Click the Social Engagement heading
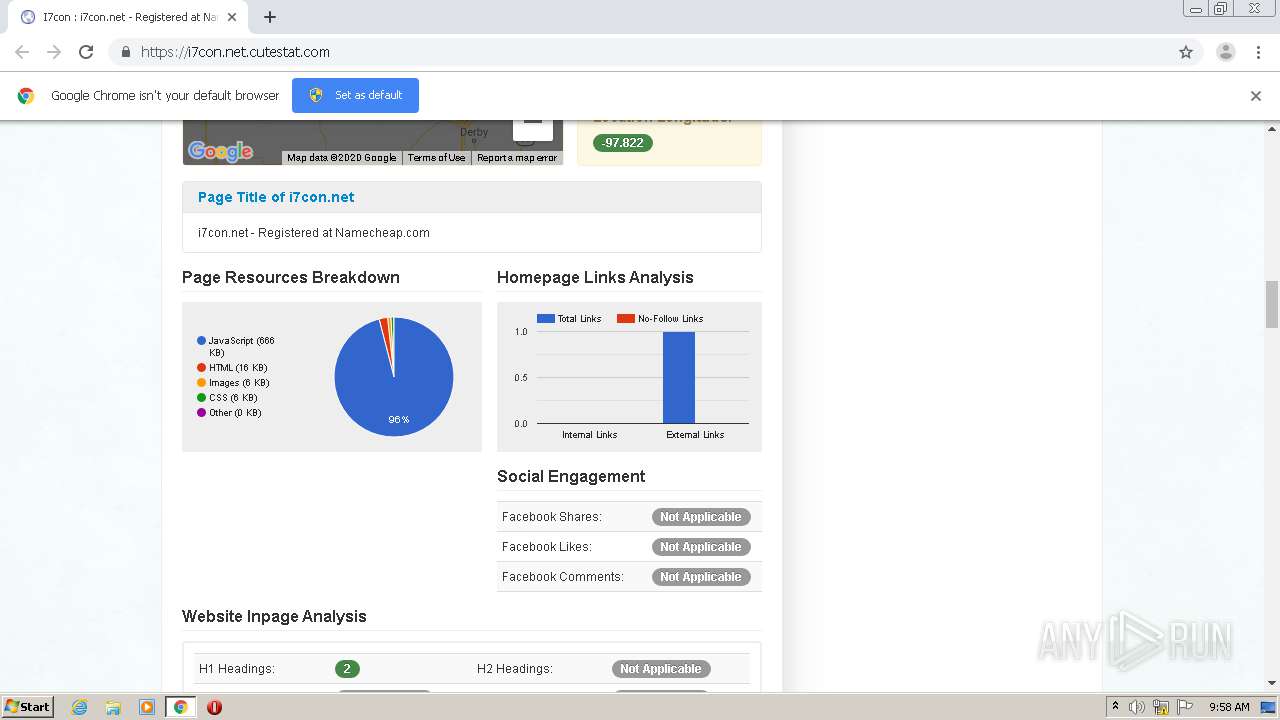Viewport: 1280px width, 720px height. pos(571,477)
